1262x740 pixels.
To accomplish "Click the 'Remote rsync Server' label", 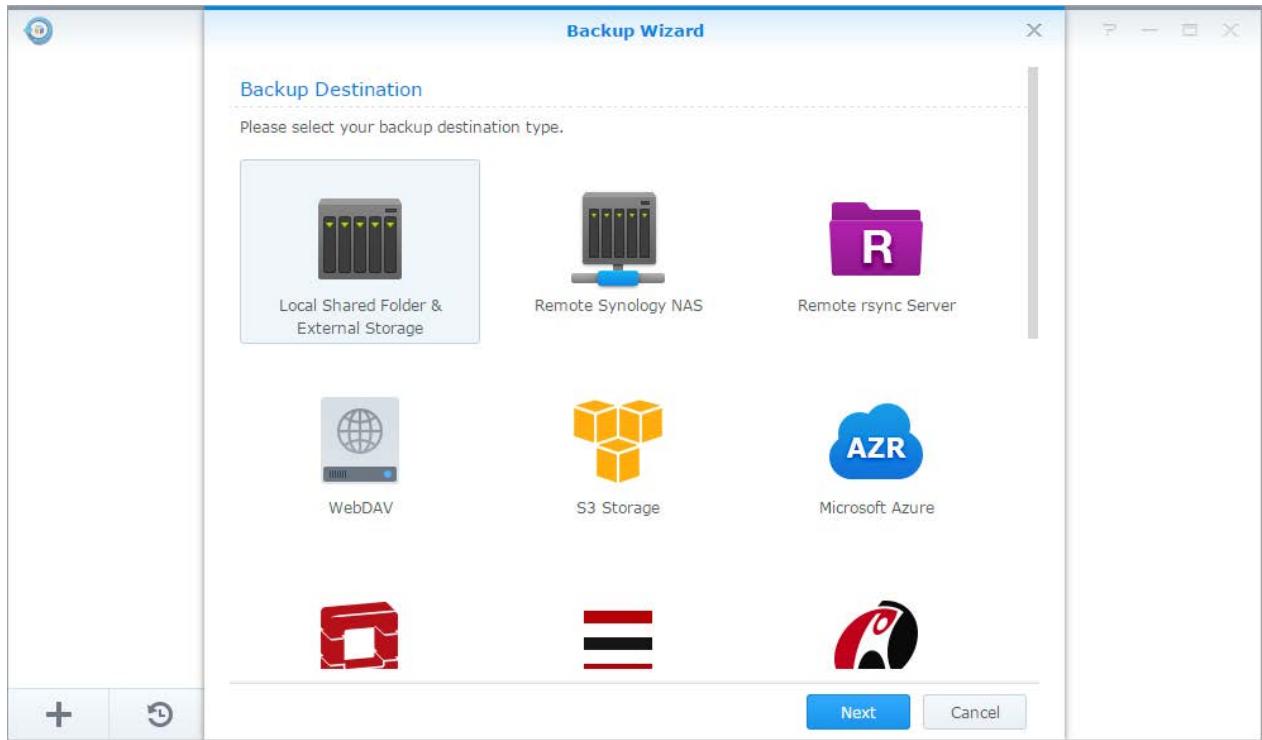I will point(877,306).
